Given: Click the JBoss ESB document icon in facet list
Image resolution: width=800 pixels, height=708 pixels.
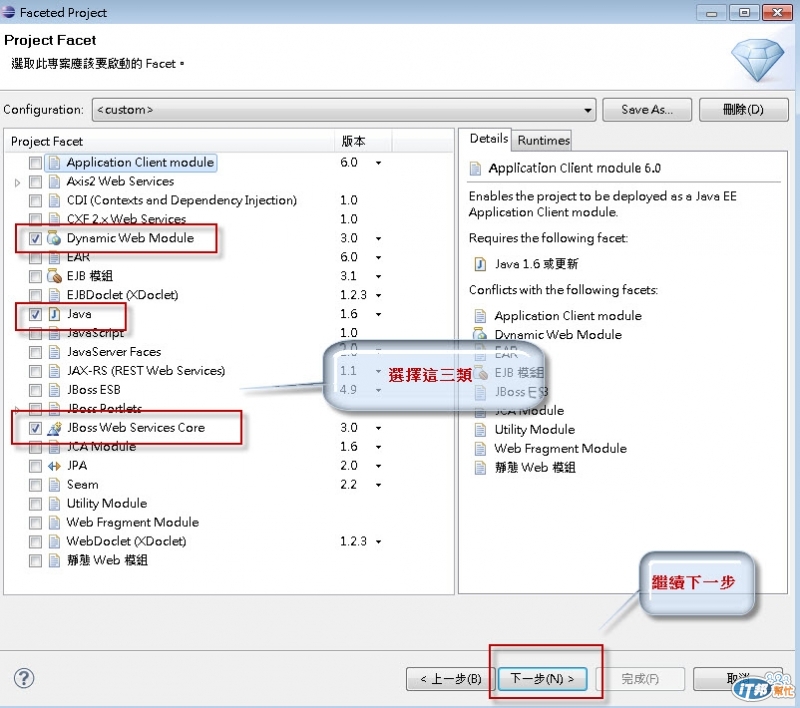Looking at the screenshot, I should click(54, 390).
